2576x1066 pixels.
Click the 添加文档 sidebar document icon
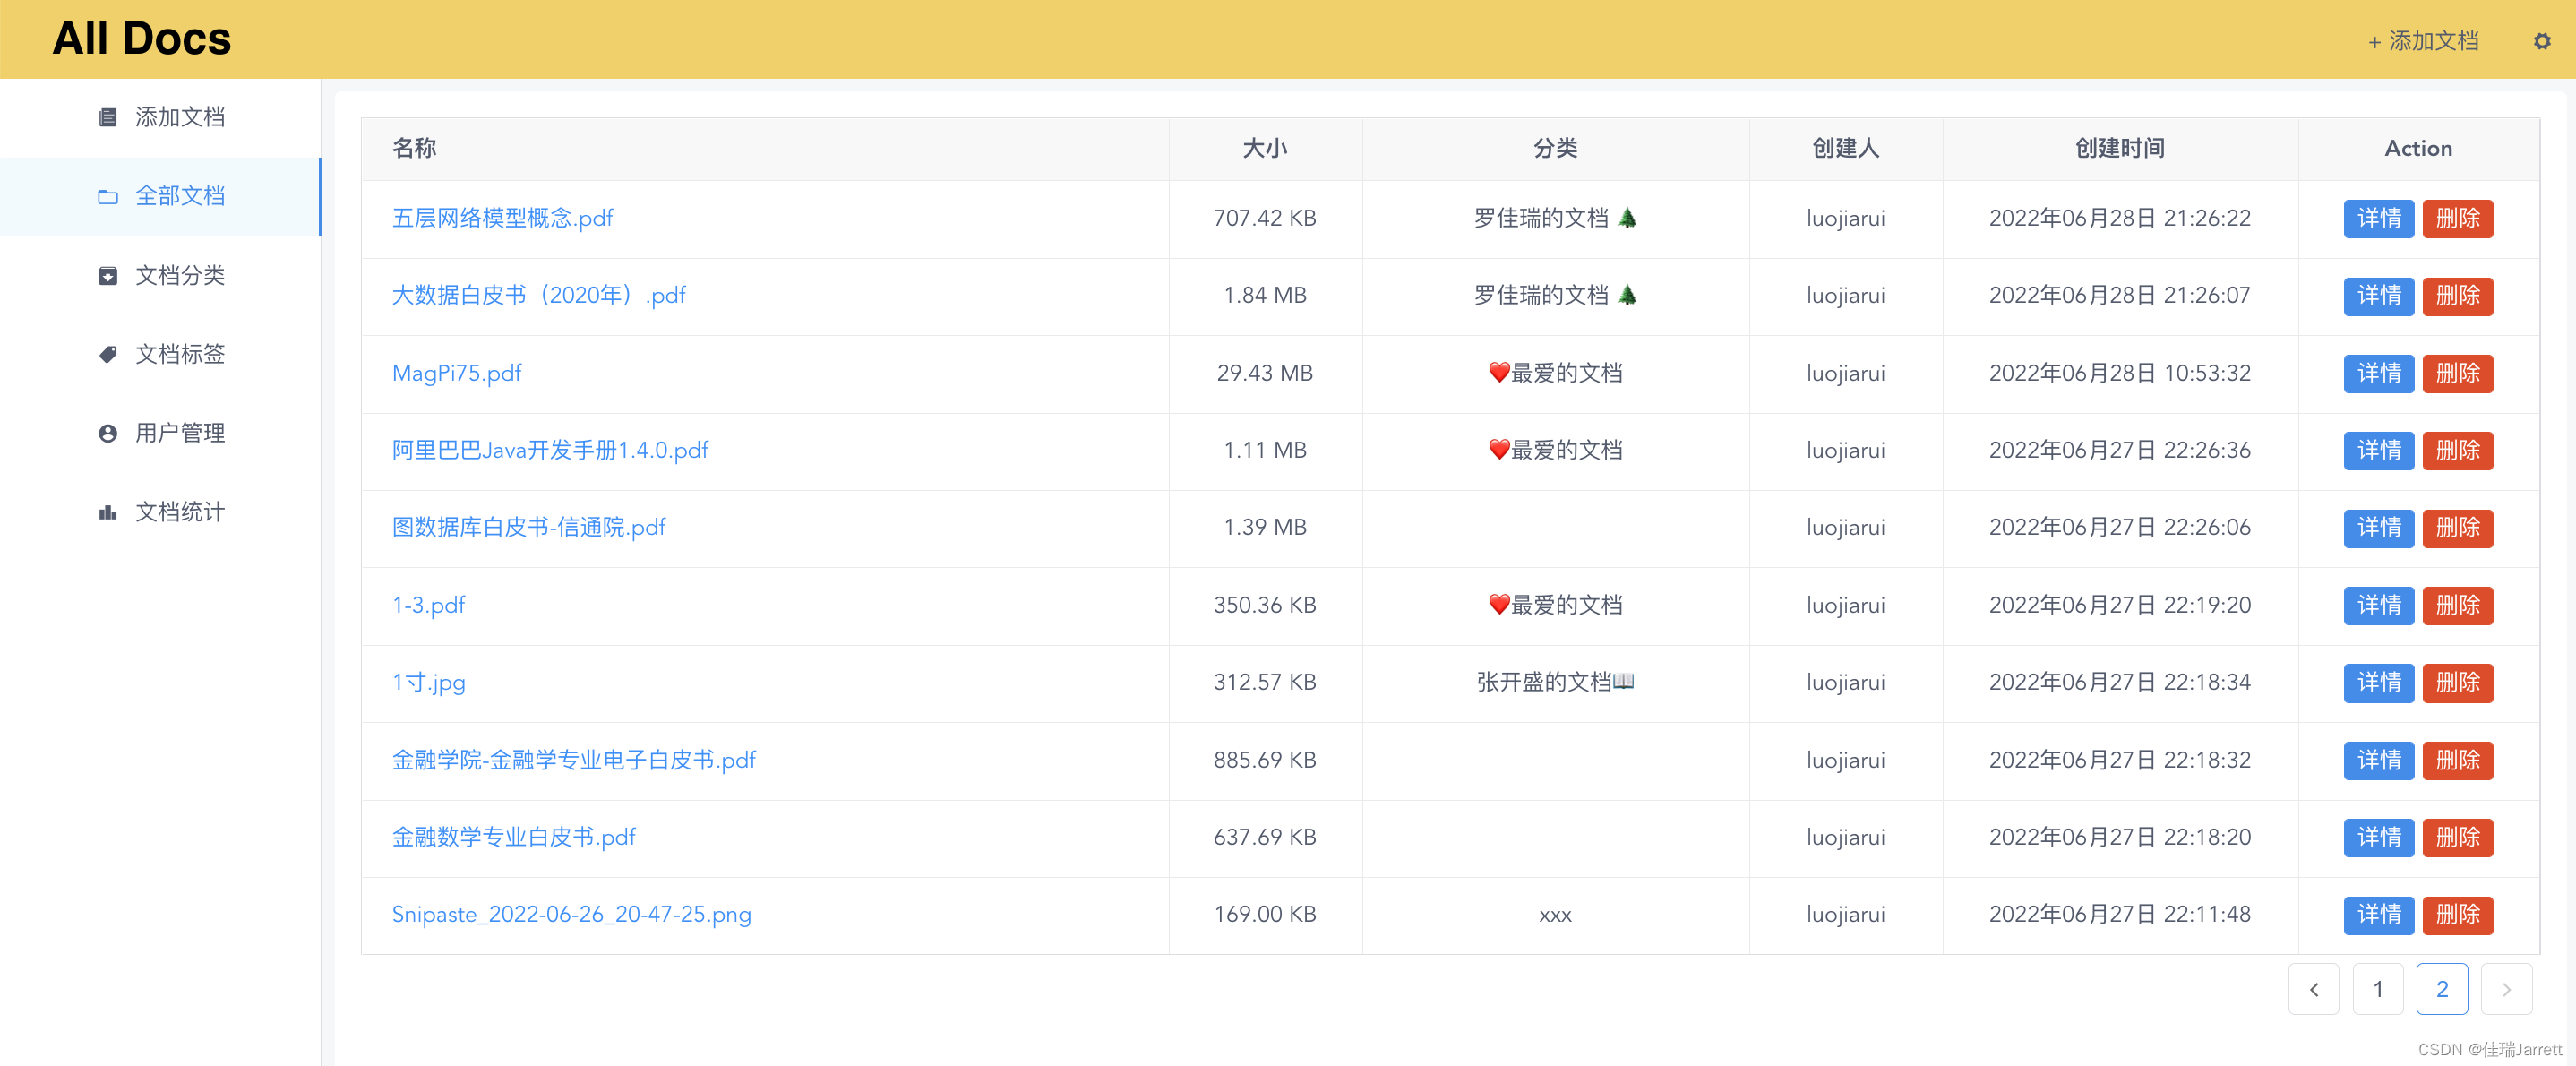tap(108, 117)
